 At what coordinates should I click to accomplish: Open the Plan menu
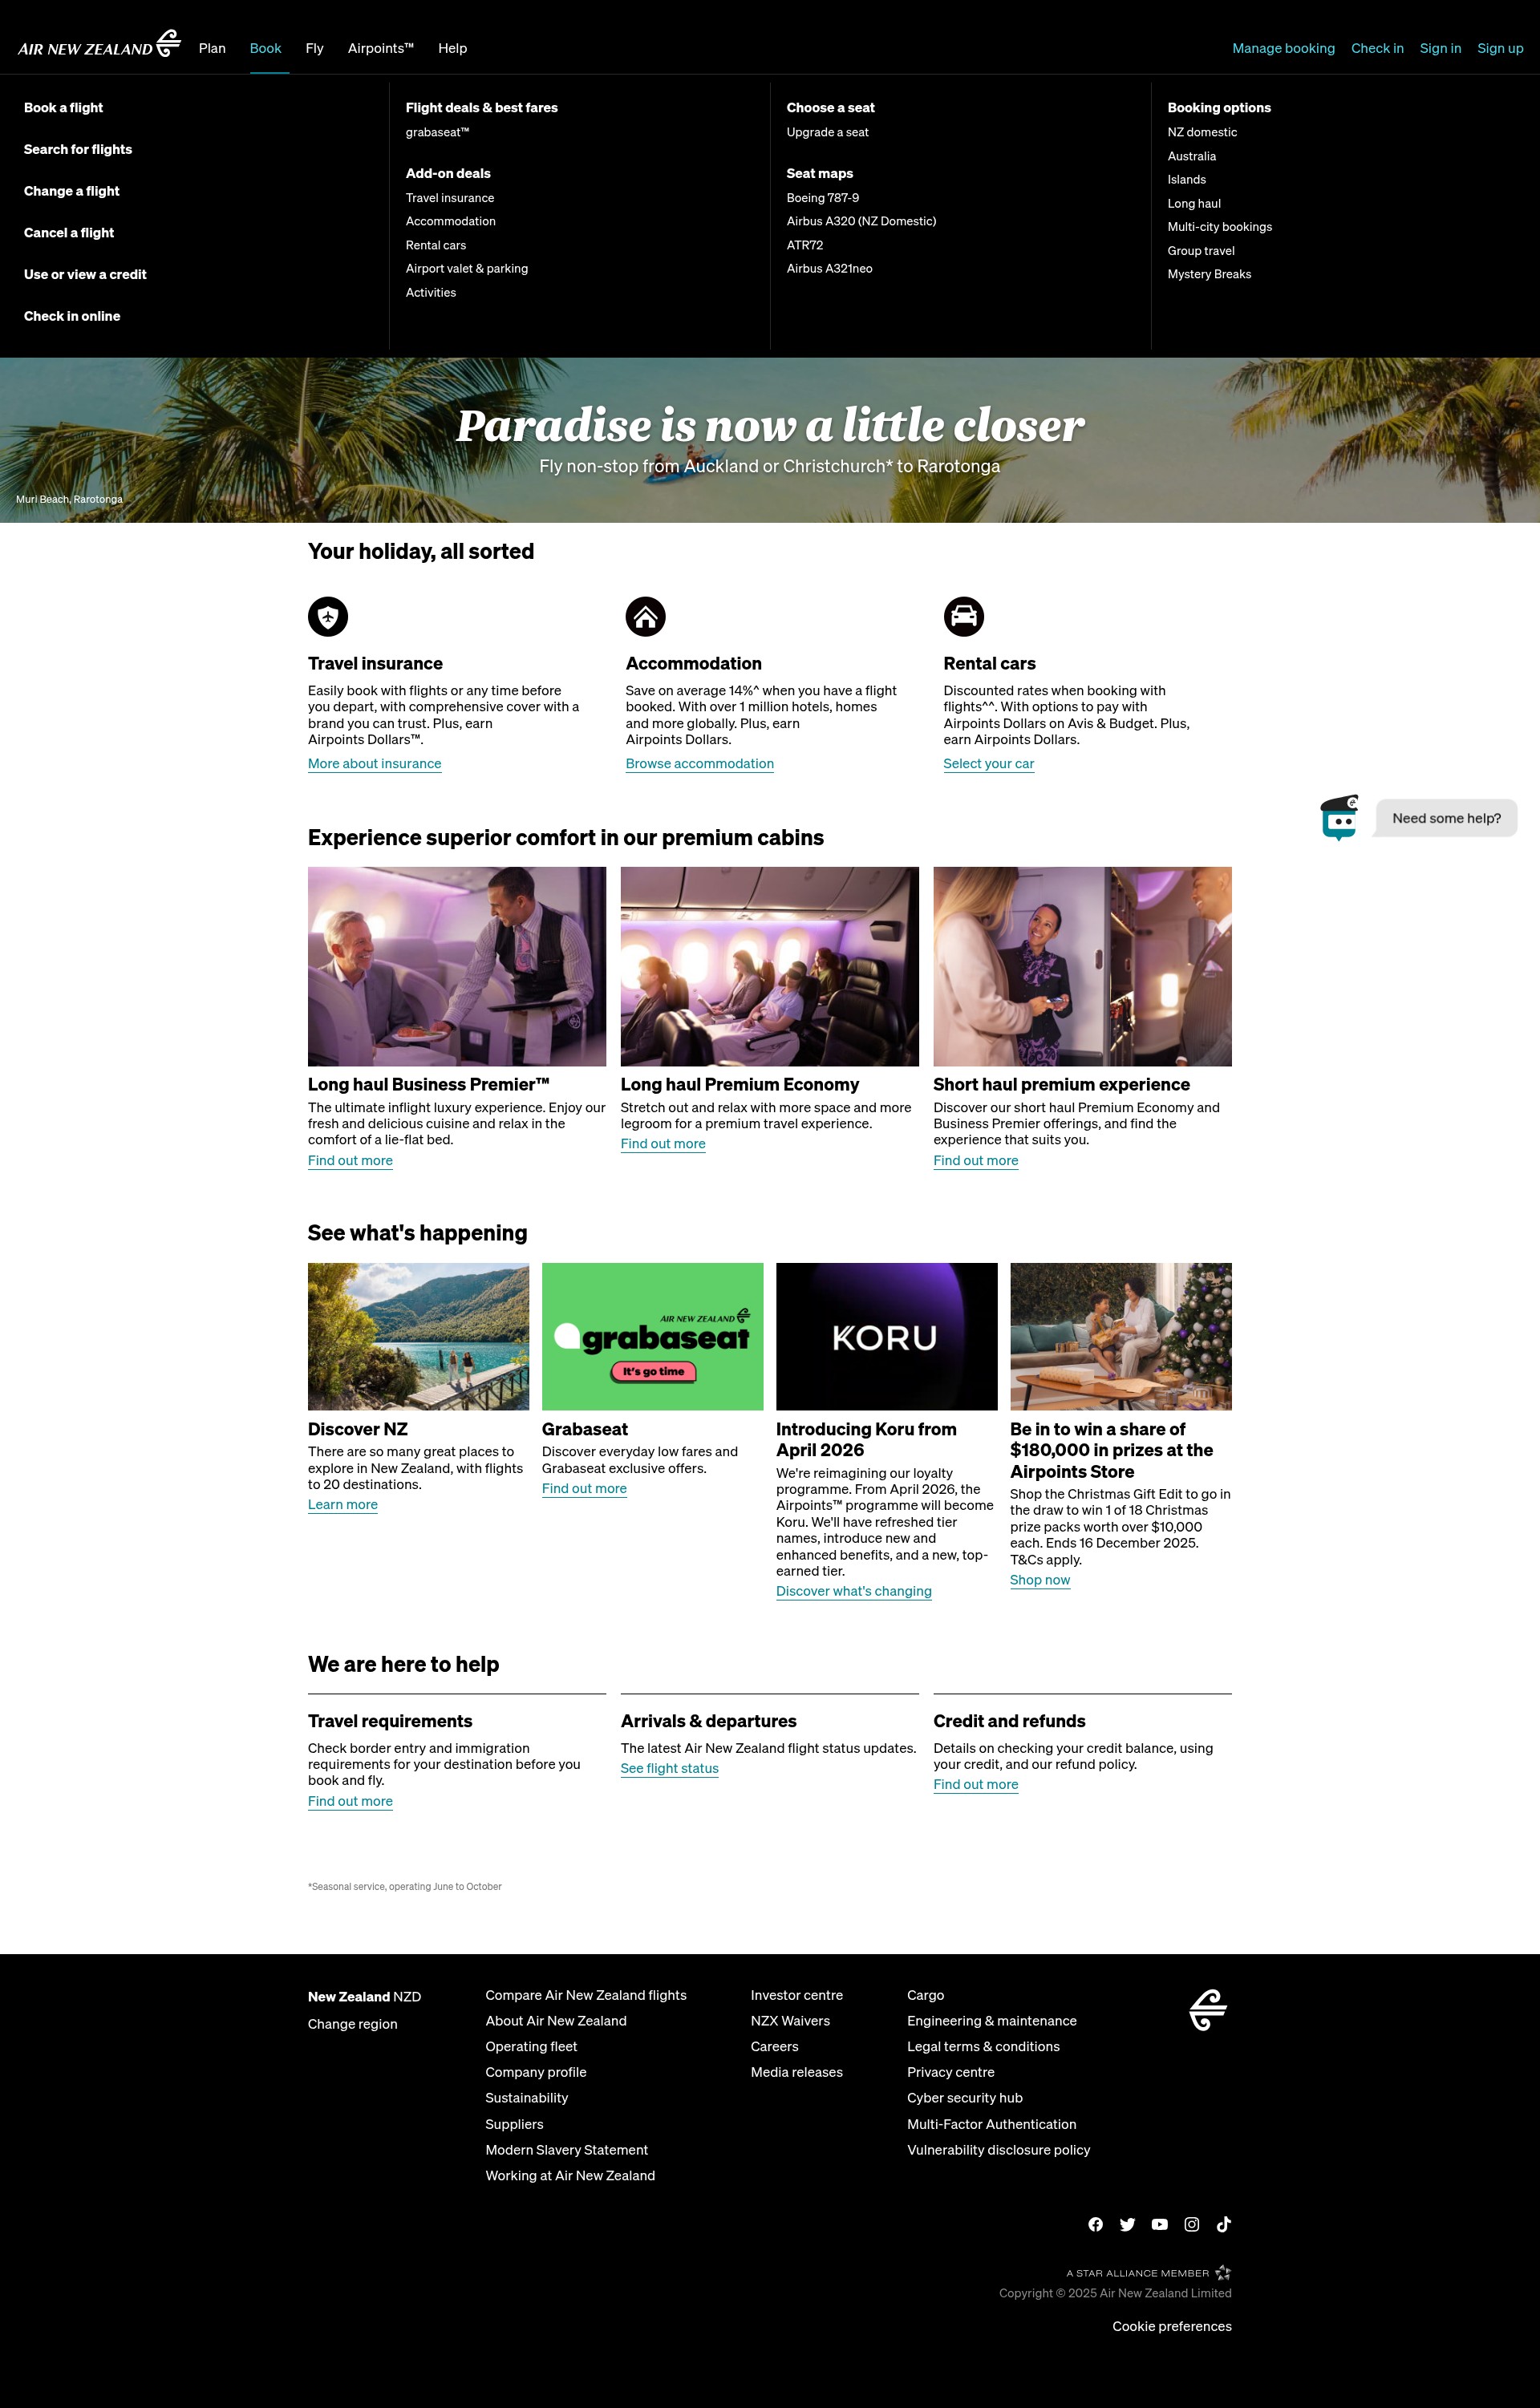(212, 48)
